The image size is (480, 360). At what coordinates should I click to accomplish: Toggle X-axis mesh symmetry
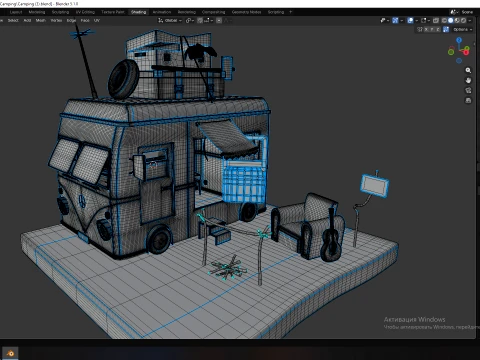[426, 29]
